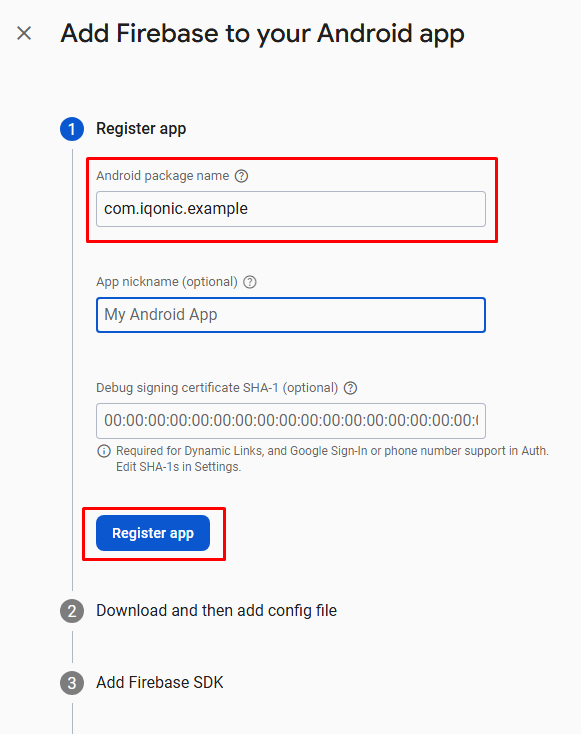Click the Debug signing certificate SHA-1 label
Screen dimensions: 581x734
coord(217,388)
